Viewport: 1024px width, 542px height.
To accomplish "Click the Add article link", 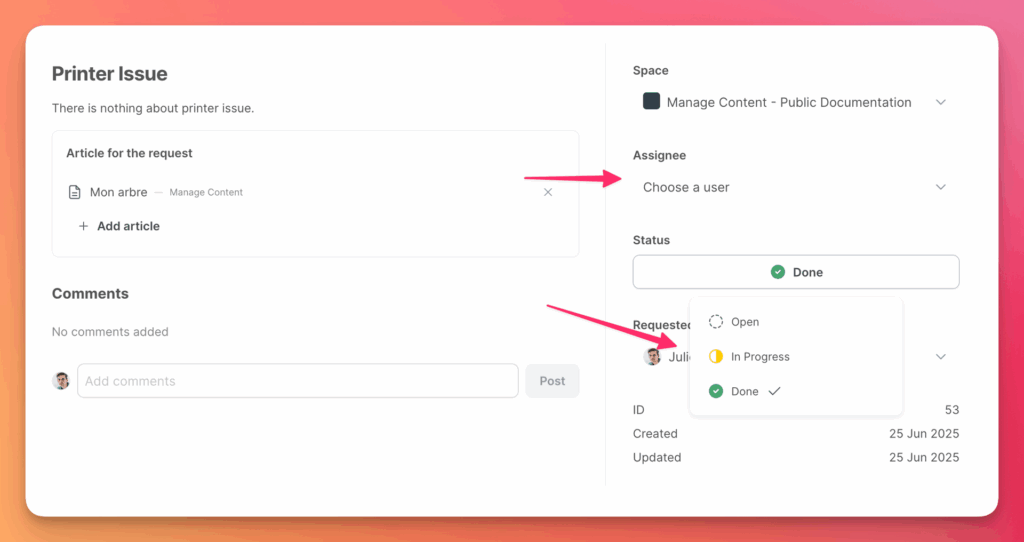I will [128, 226].
